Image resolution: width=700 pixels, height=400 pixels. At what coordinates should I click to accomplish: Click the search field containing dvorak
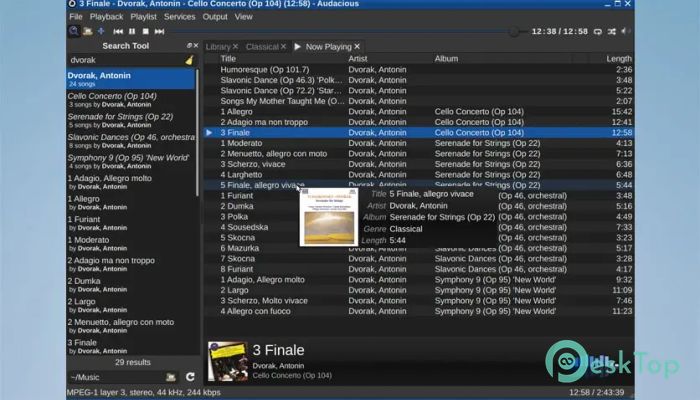tap(125, 60)
